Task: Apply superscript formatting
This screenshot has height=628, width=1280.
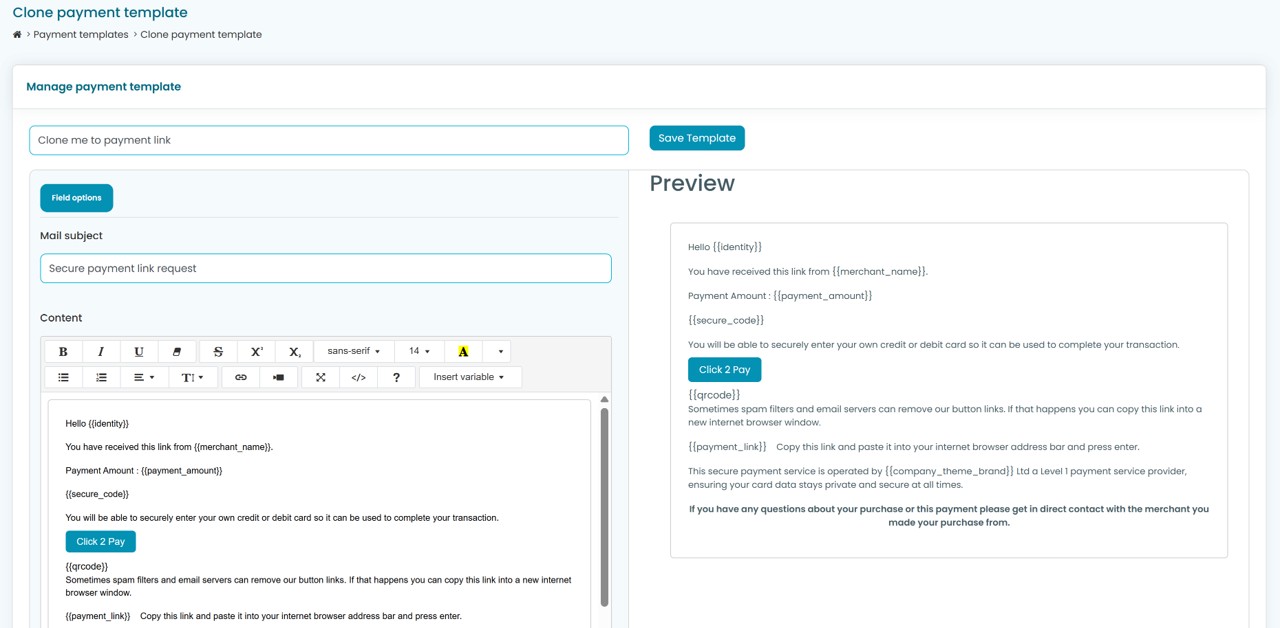Action: [256, 351]
